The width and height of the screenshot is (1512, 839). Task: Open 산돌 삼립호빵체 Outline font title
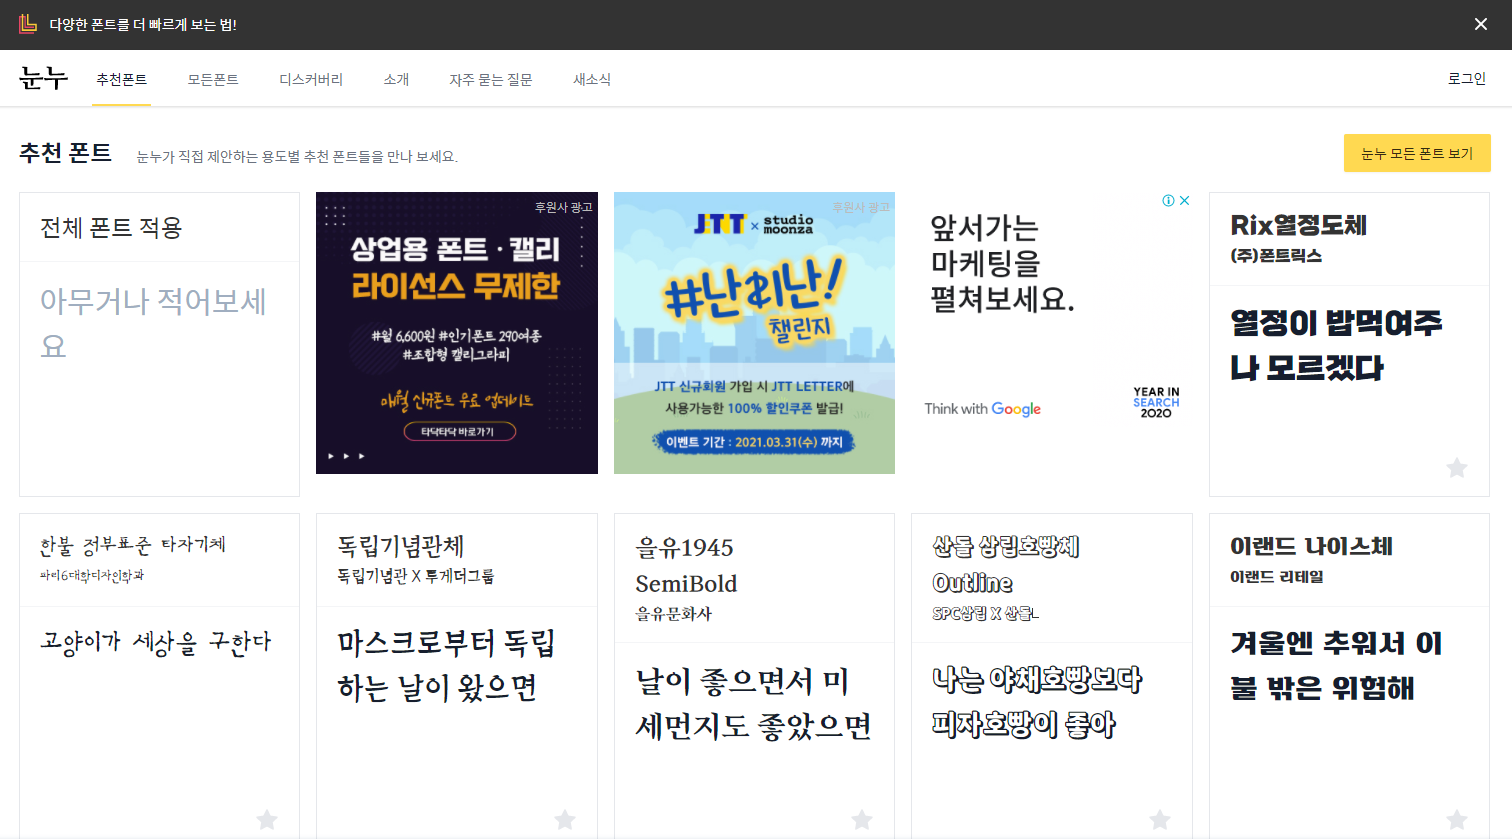[x=1006, y=564]
